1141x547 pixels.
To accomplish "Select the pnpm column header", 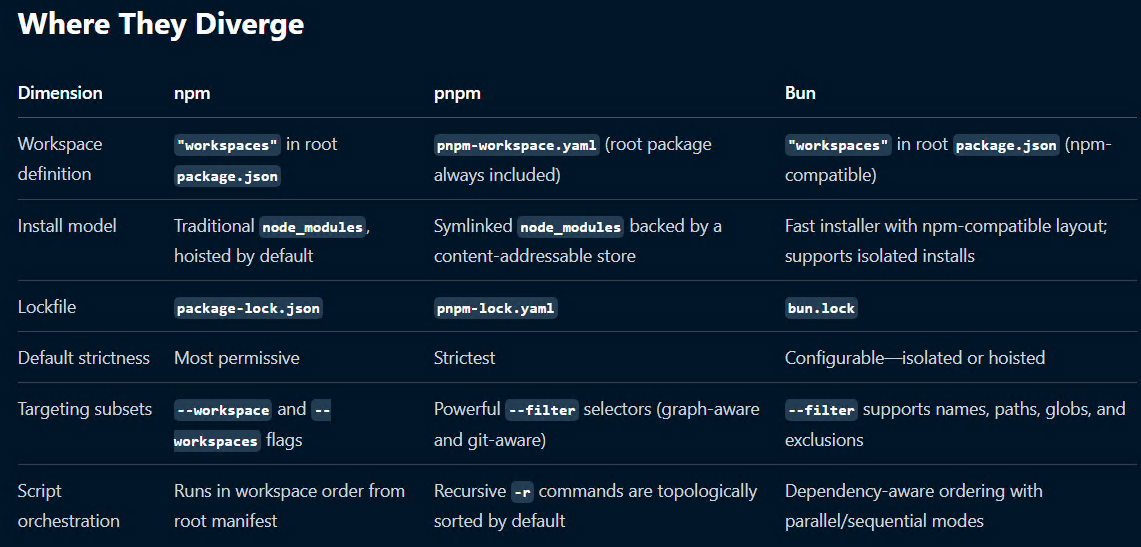I will pos(457,94).
